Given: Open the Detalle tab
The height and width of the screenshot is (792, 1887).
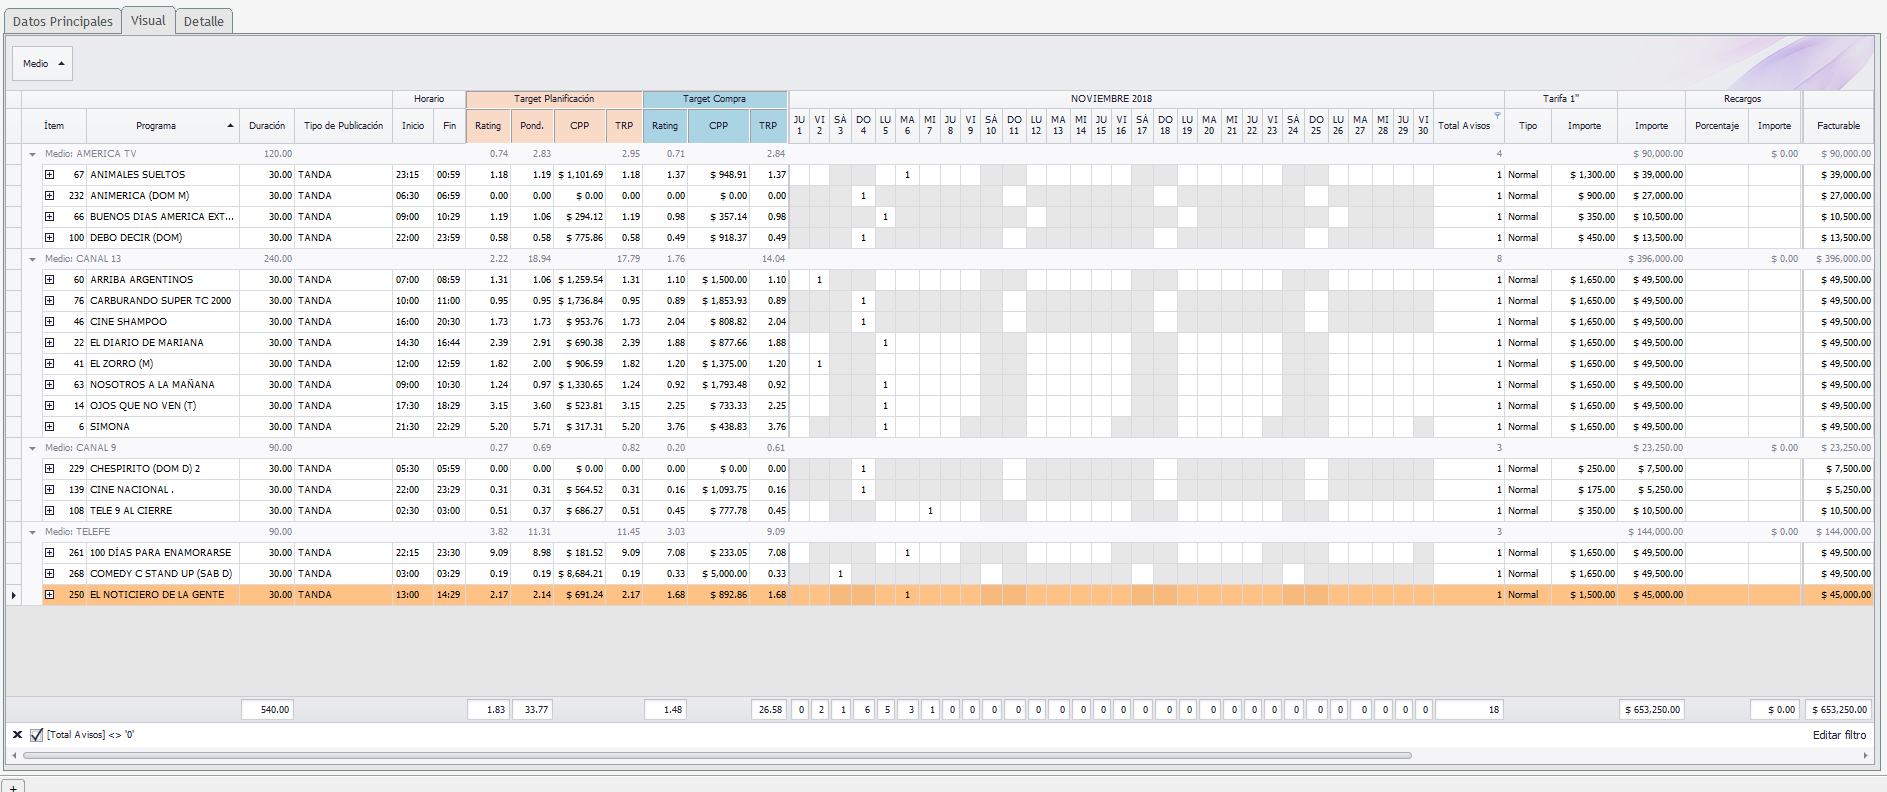Looking at the screenshot, I should 204,21.
